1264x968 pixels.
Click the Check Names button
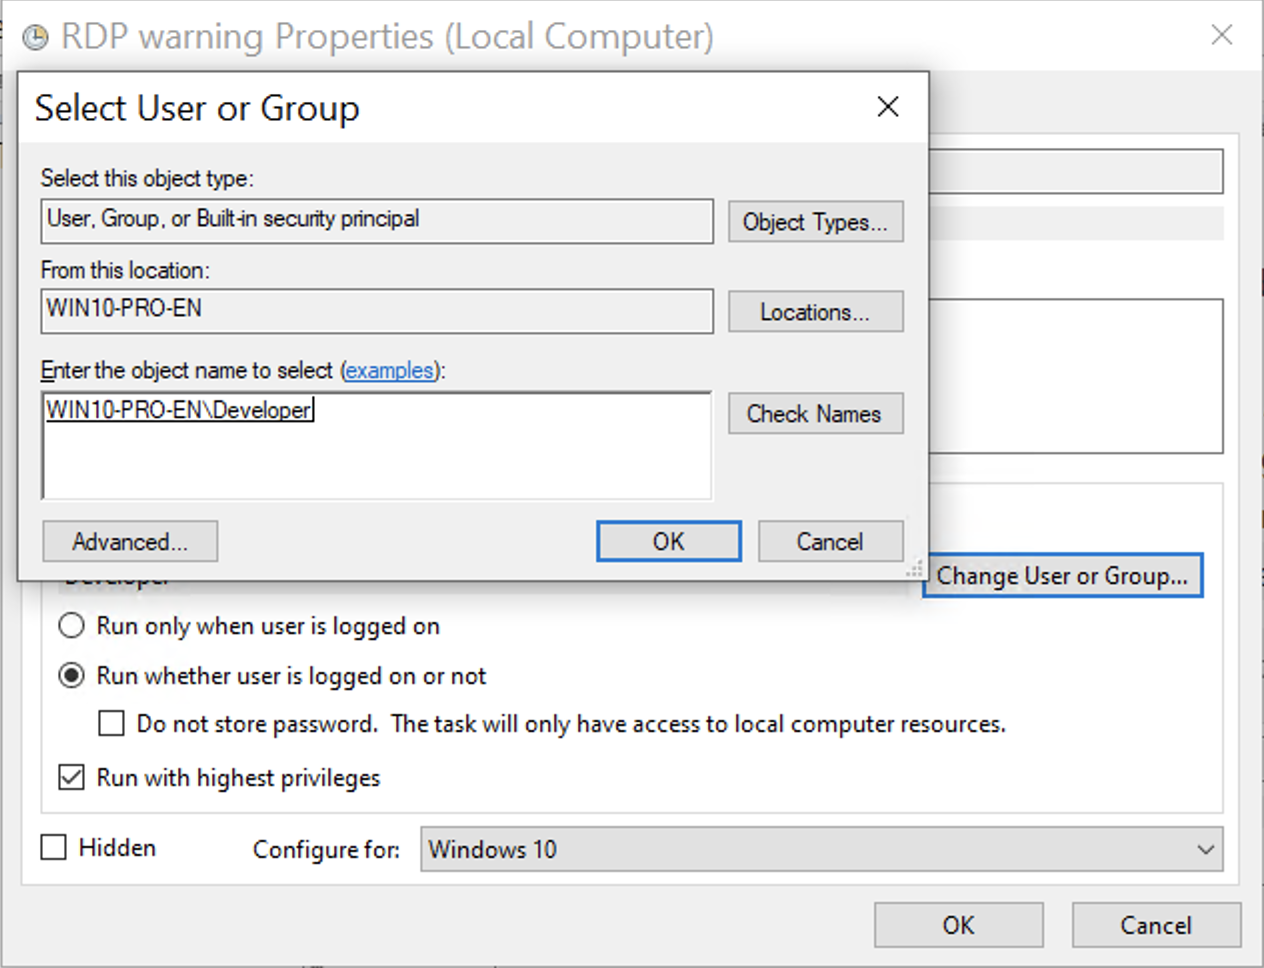click(x=815, y=413)
